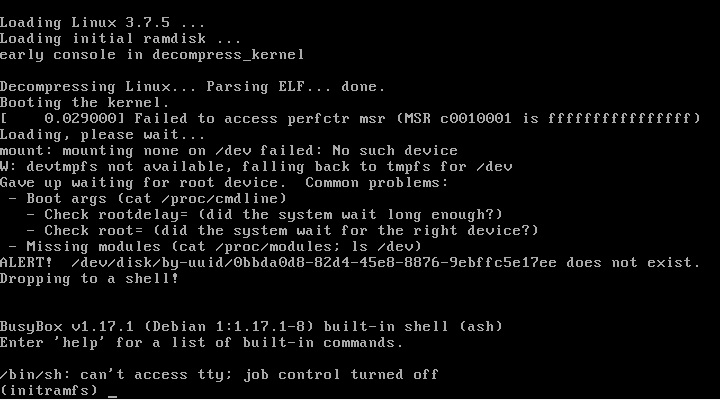Click 'early console in decompress_kernel' text
The width and height of the screenshot is (720, 400).
pyautogui.click(x=152, y=55)
